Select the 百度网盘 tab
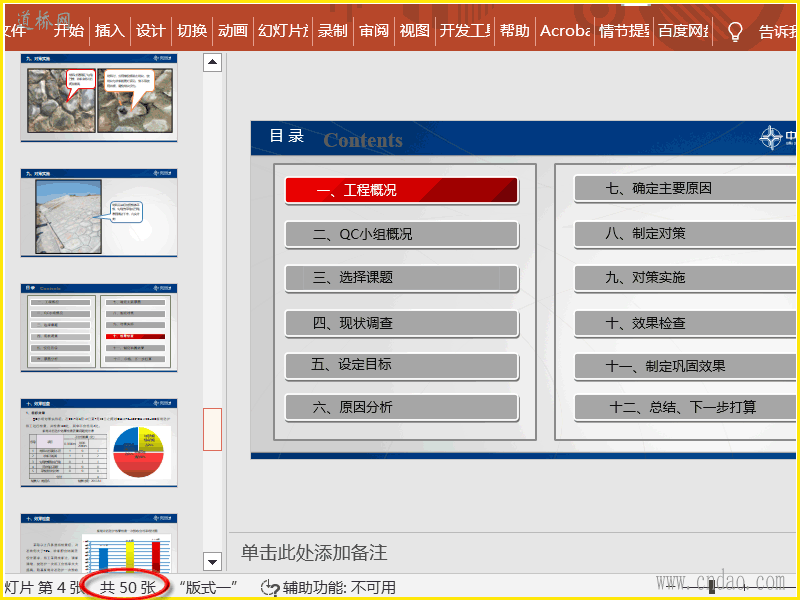 [683, 31]
